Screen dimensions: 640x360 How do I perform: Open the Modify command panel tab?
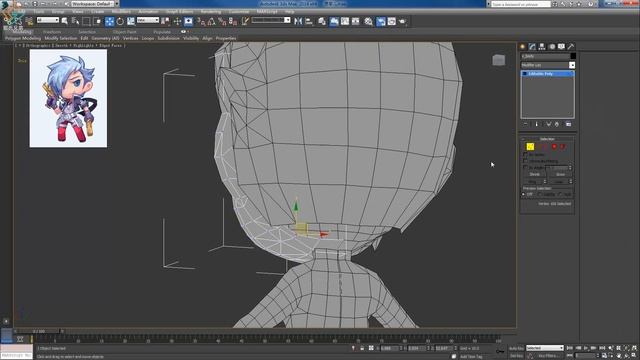(x=532, y=47)
